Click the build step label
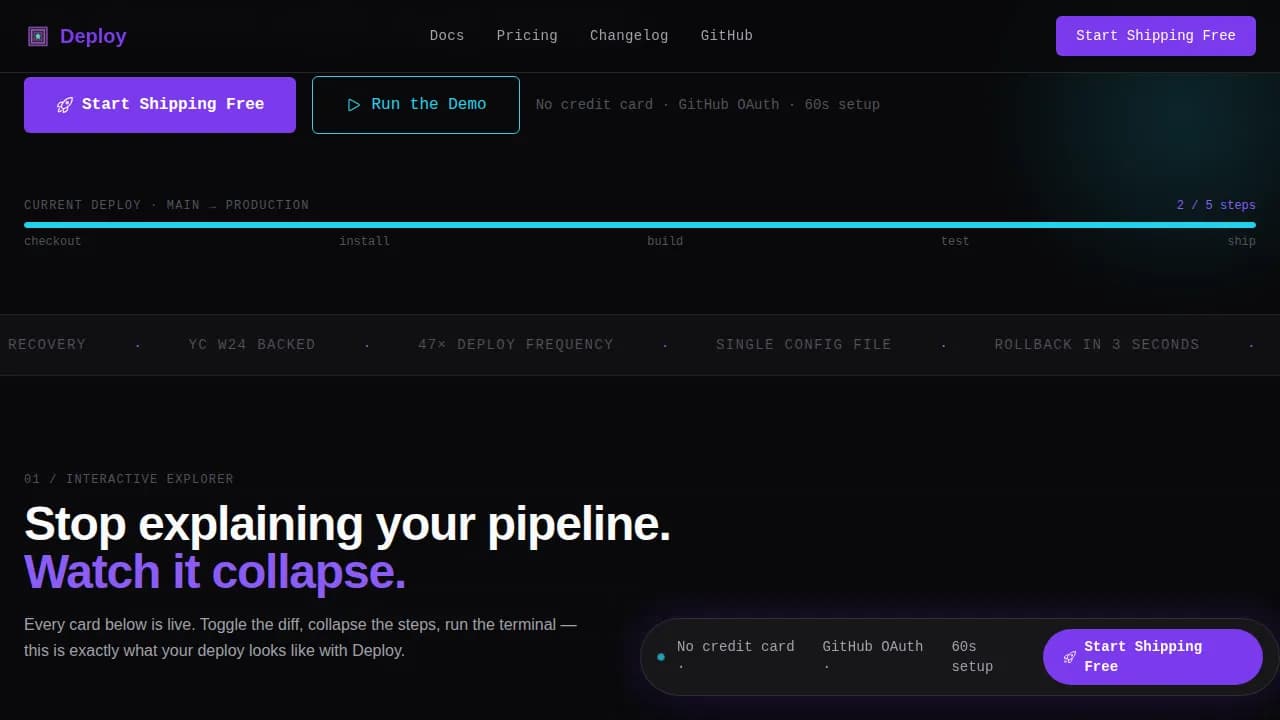 coord(665,241)
